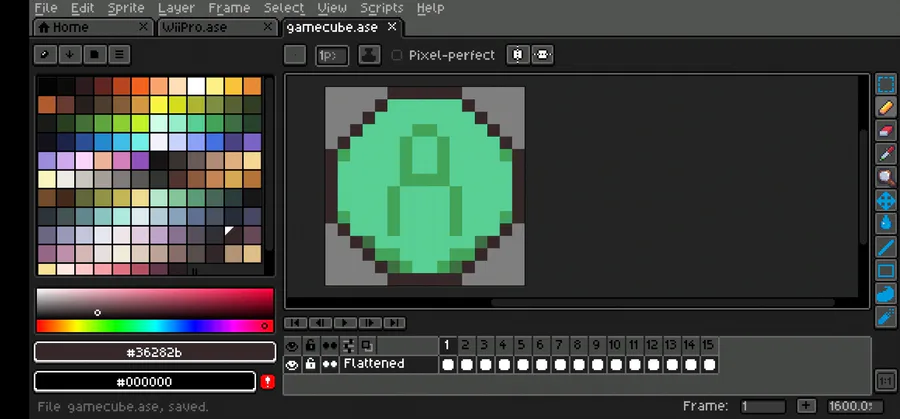Click the plus new frame button
900x419 pixels.
coord(806,406)
